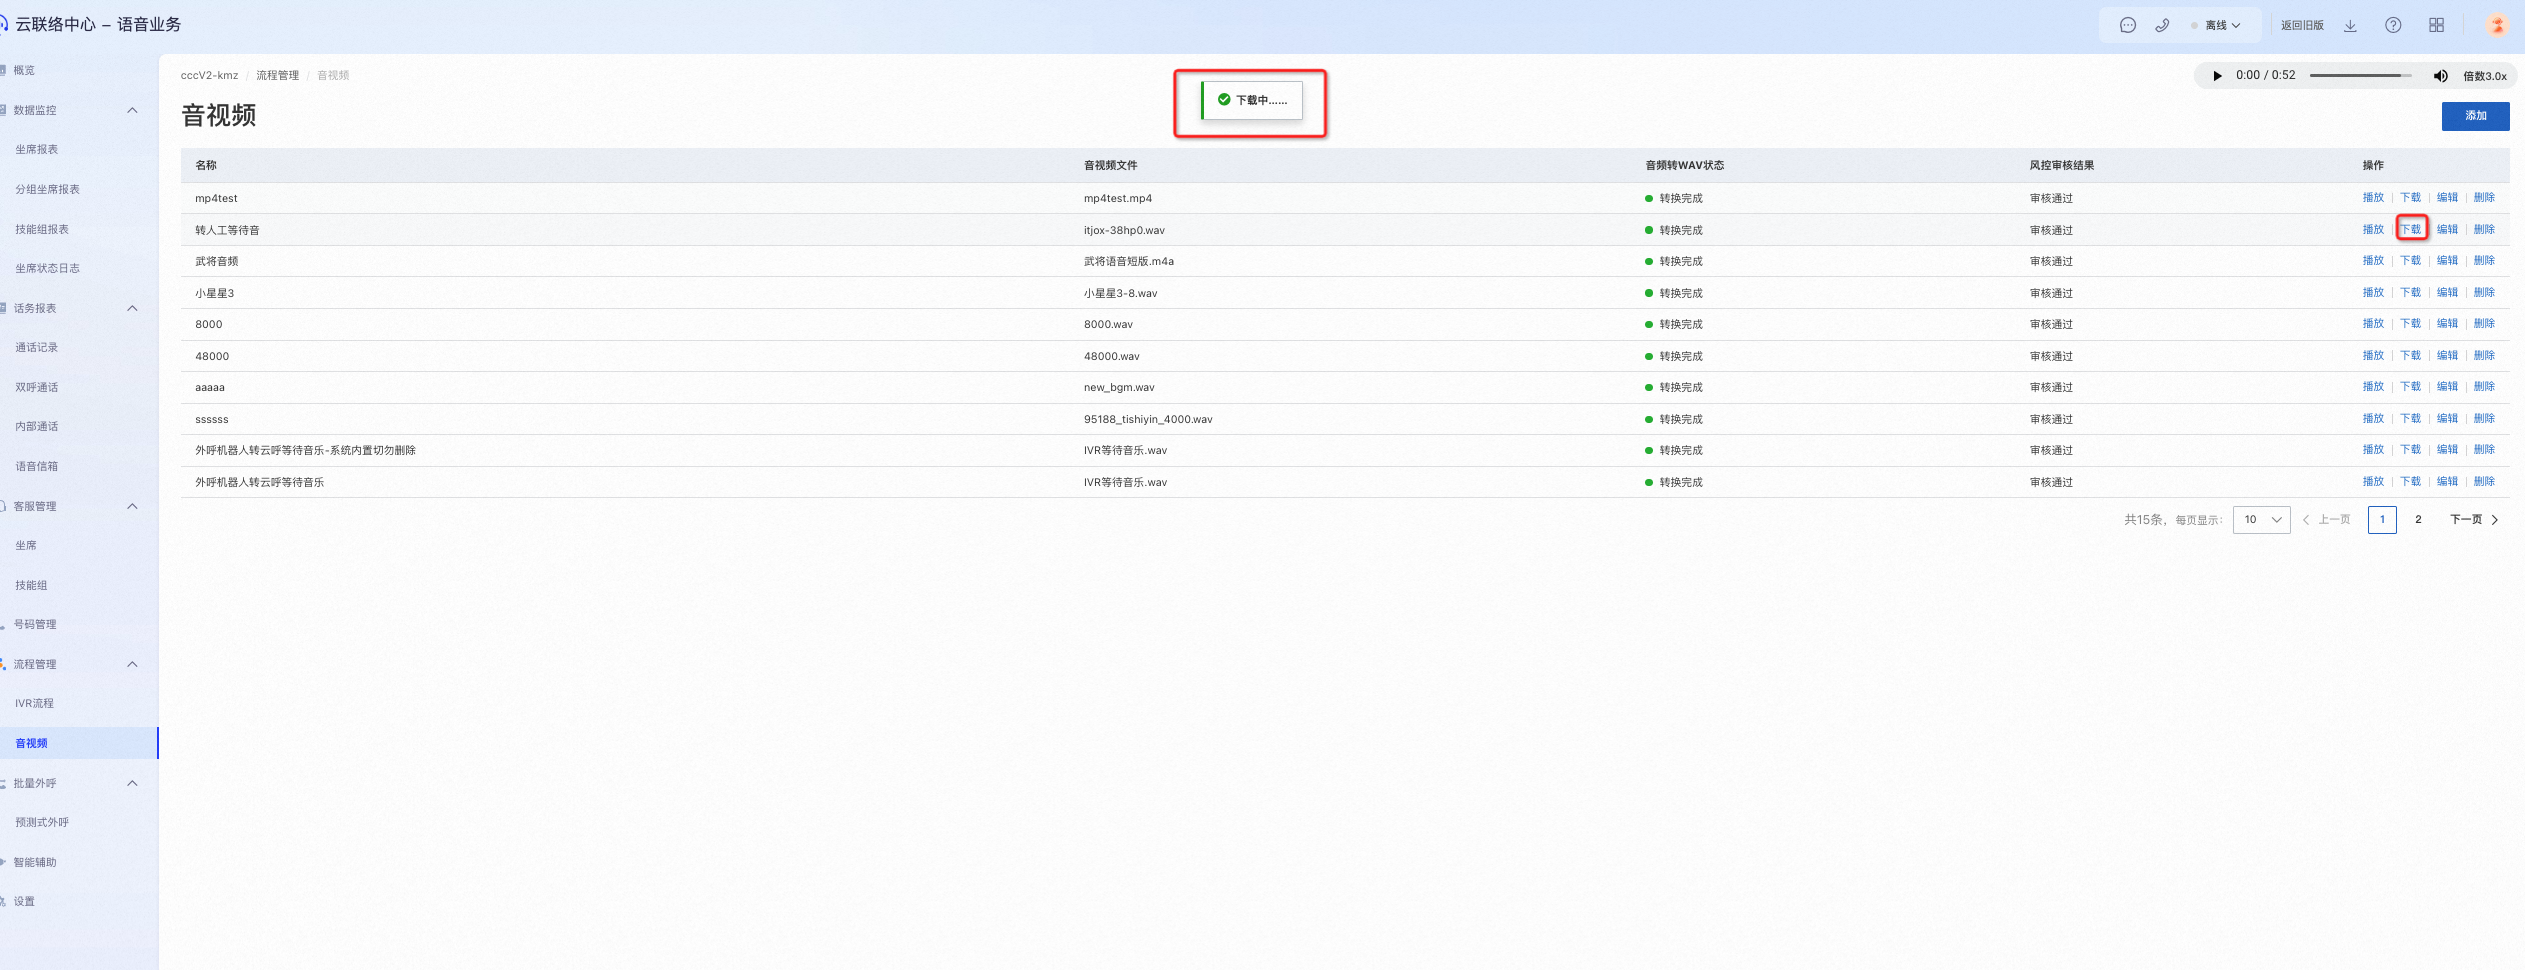The width and height of the screenshot is (2525, 970).
Task: Click 删除 for aaaaa row
Action: click(x=2484, y=387)
